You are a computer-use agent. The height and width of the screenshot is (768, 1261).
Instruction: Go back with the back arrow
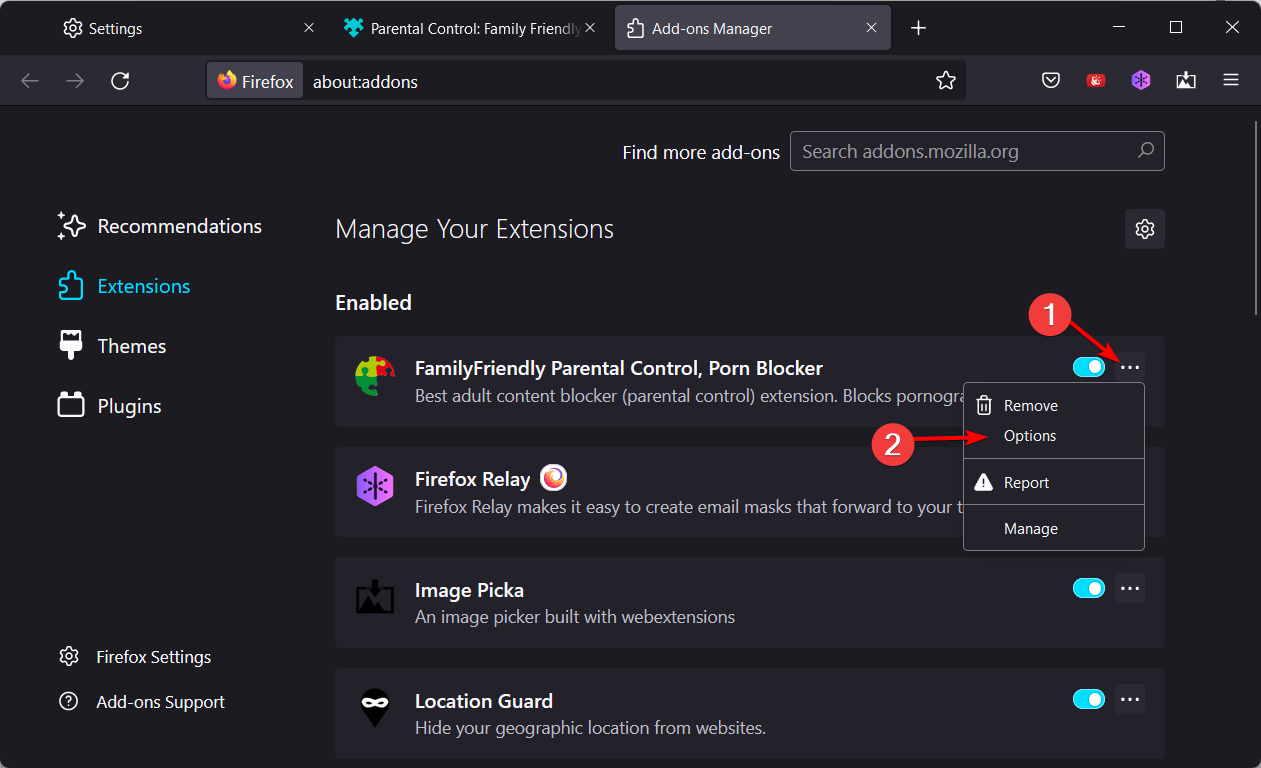tap(30, 81)
